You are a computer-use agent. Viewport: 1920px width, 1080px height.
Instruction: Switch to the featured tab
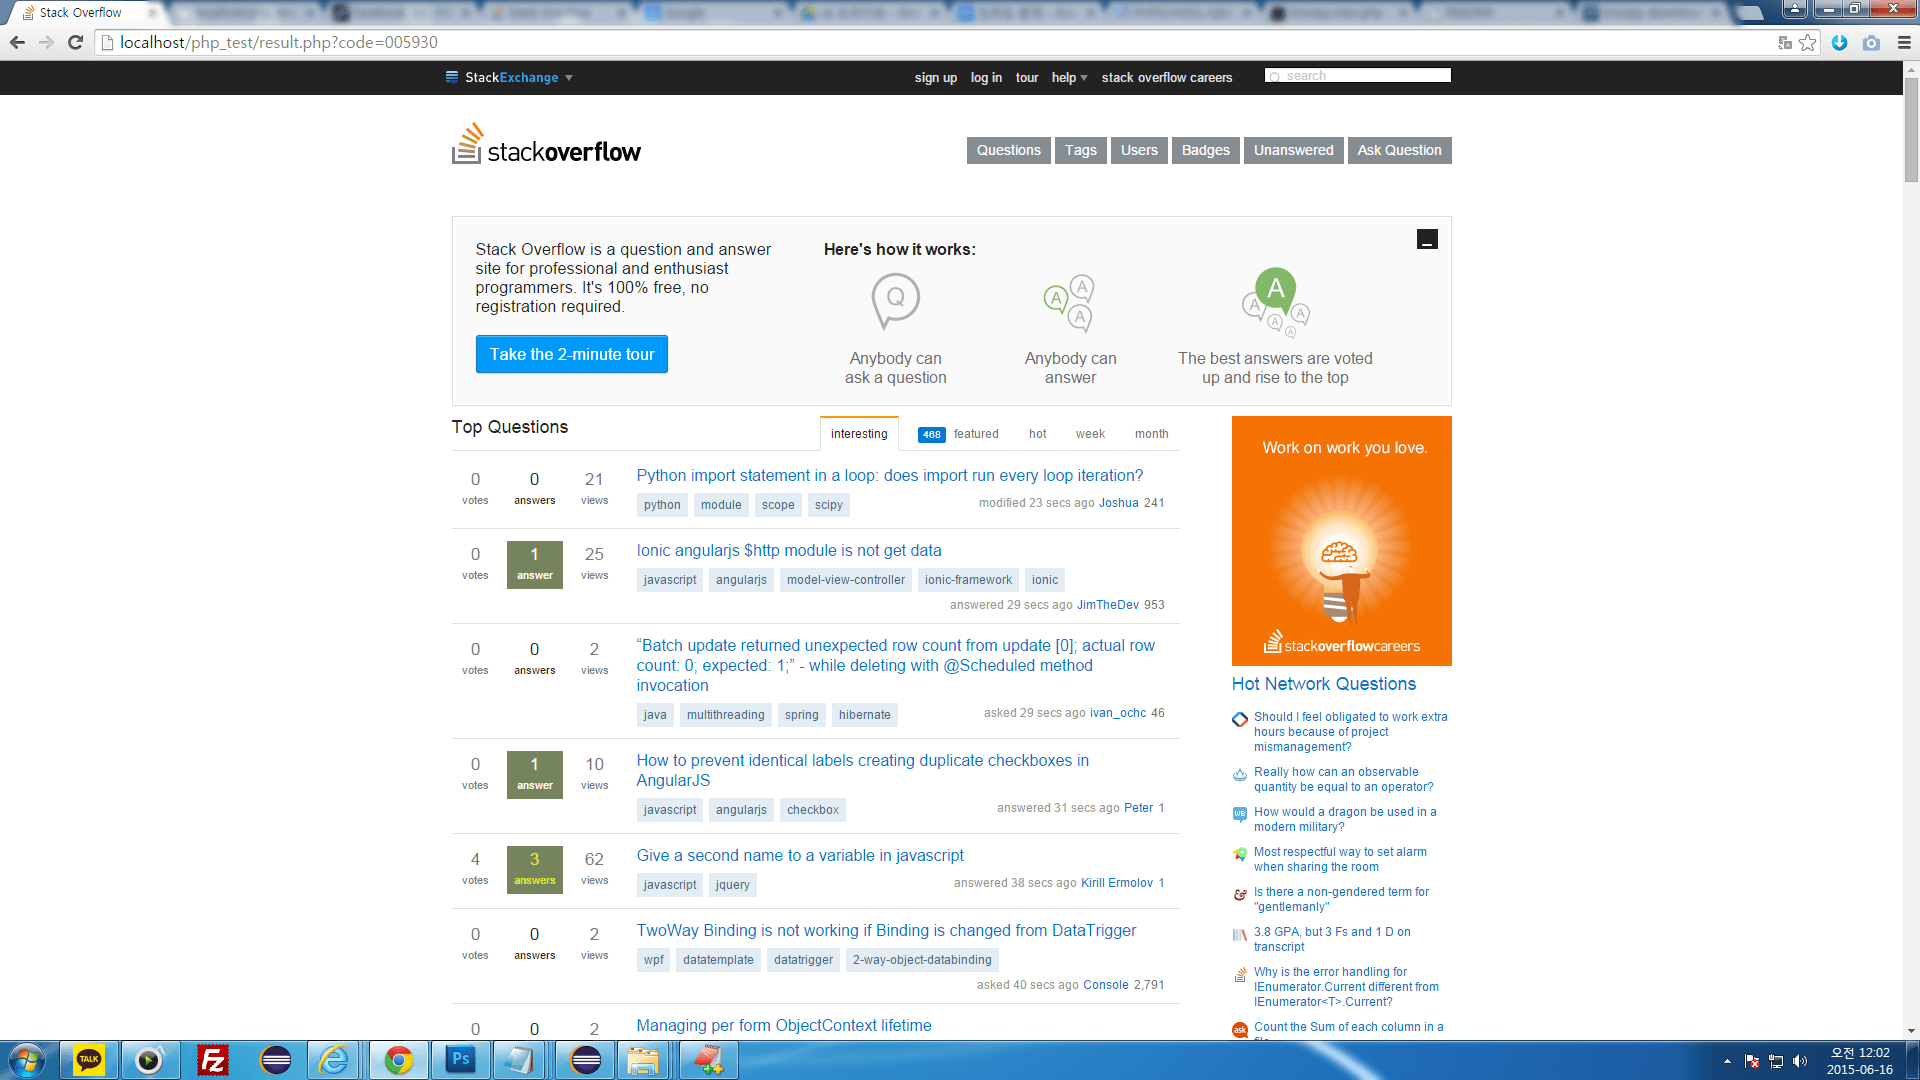959,434
